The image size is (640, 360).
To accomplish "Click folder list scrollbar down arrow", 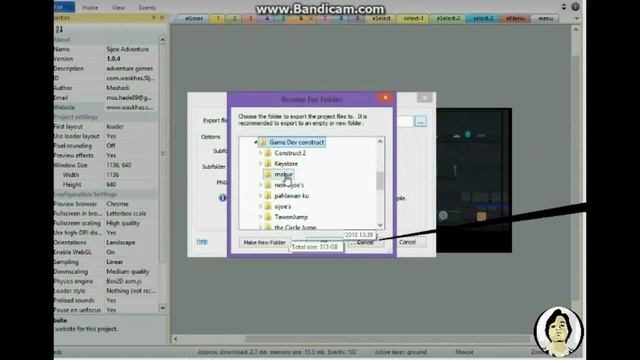I will point(380,225).
